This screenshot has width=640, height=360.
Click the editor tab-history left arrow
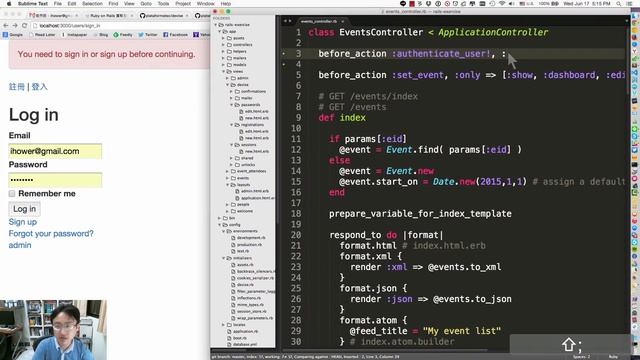285,21
